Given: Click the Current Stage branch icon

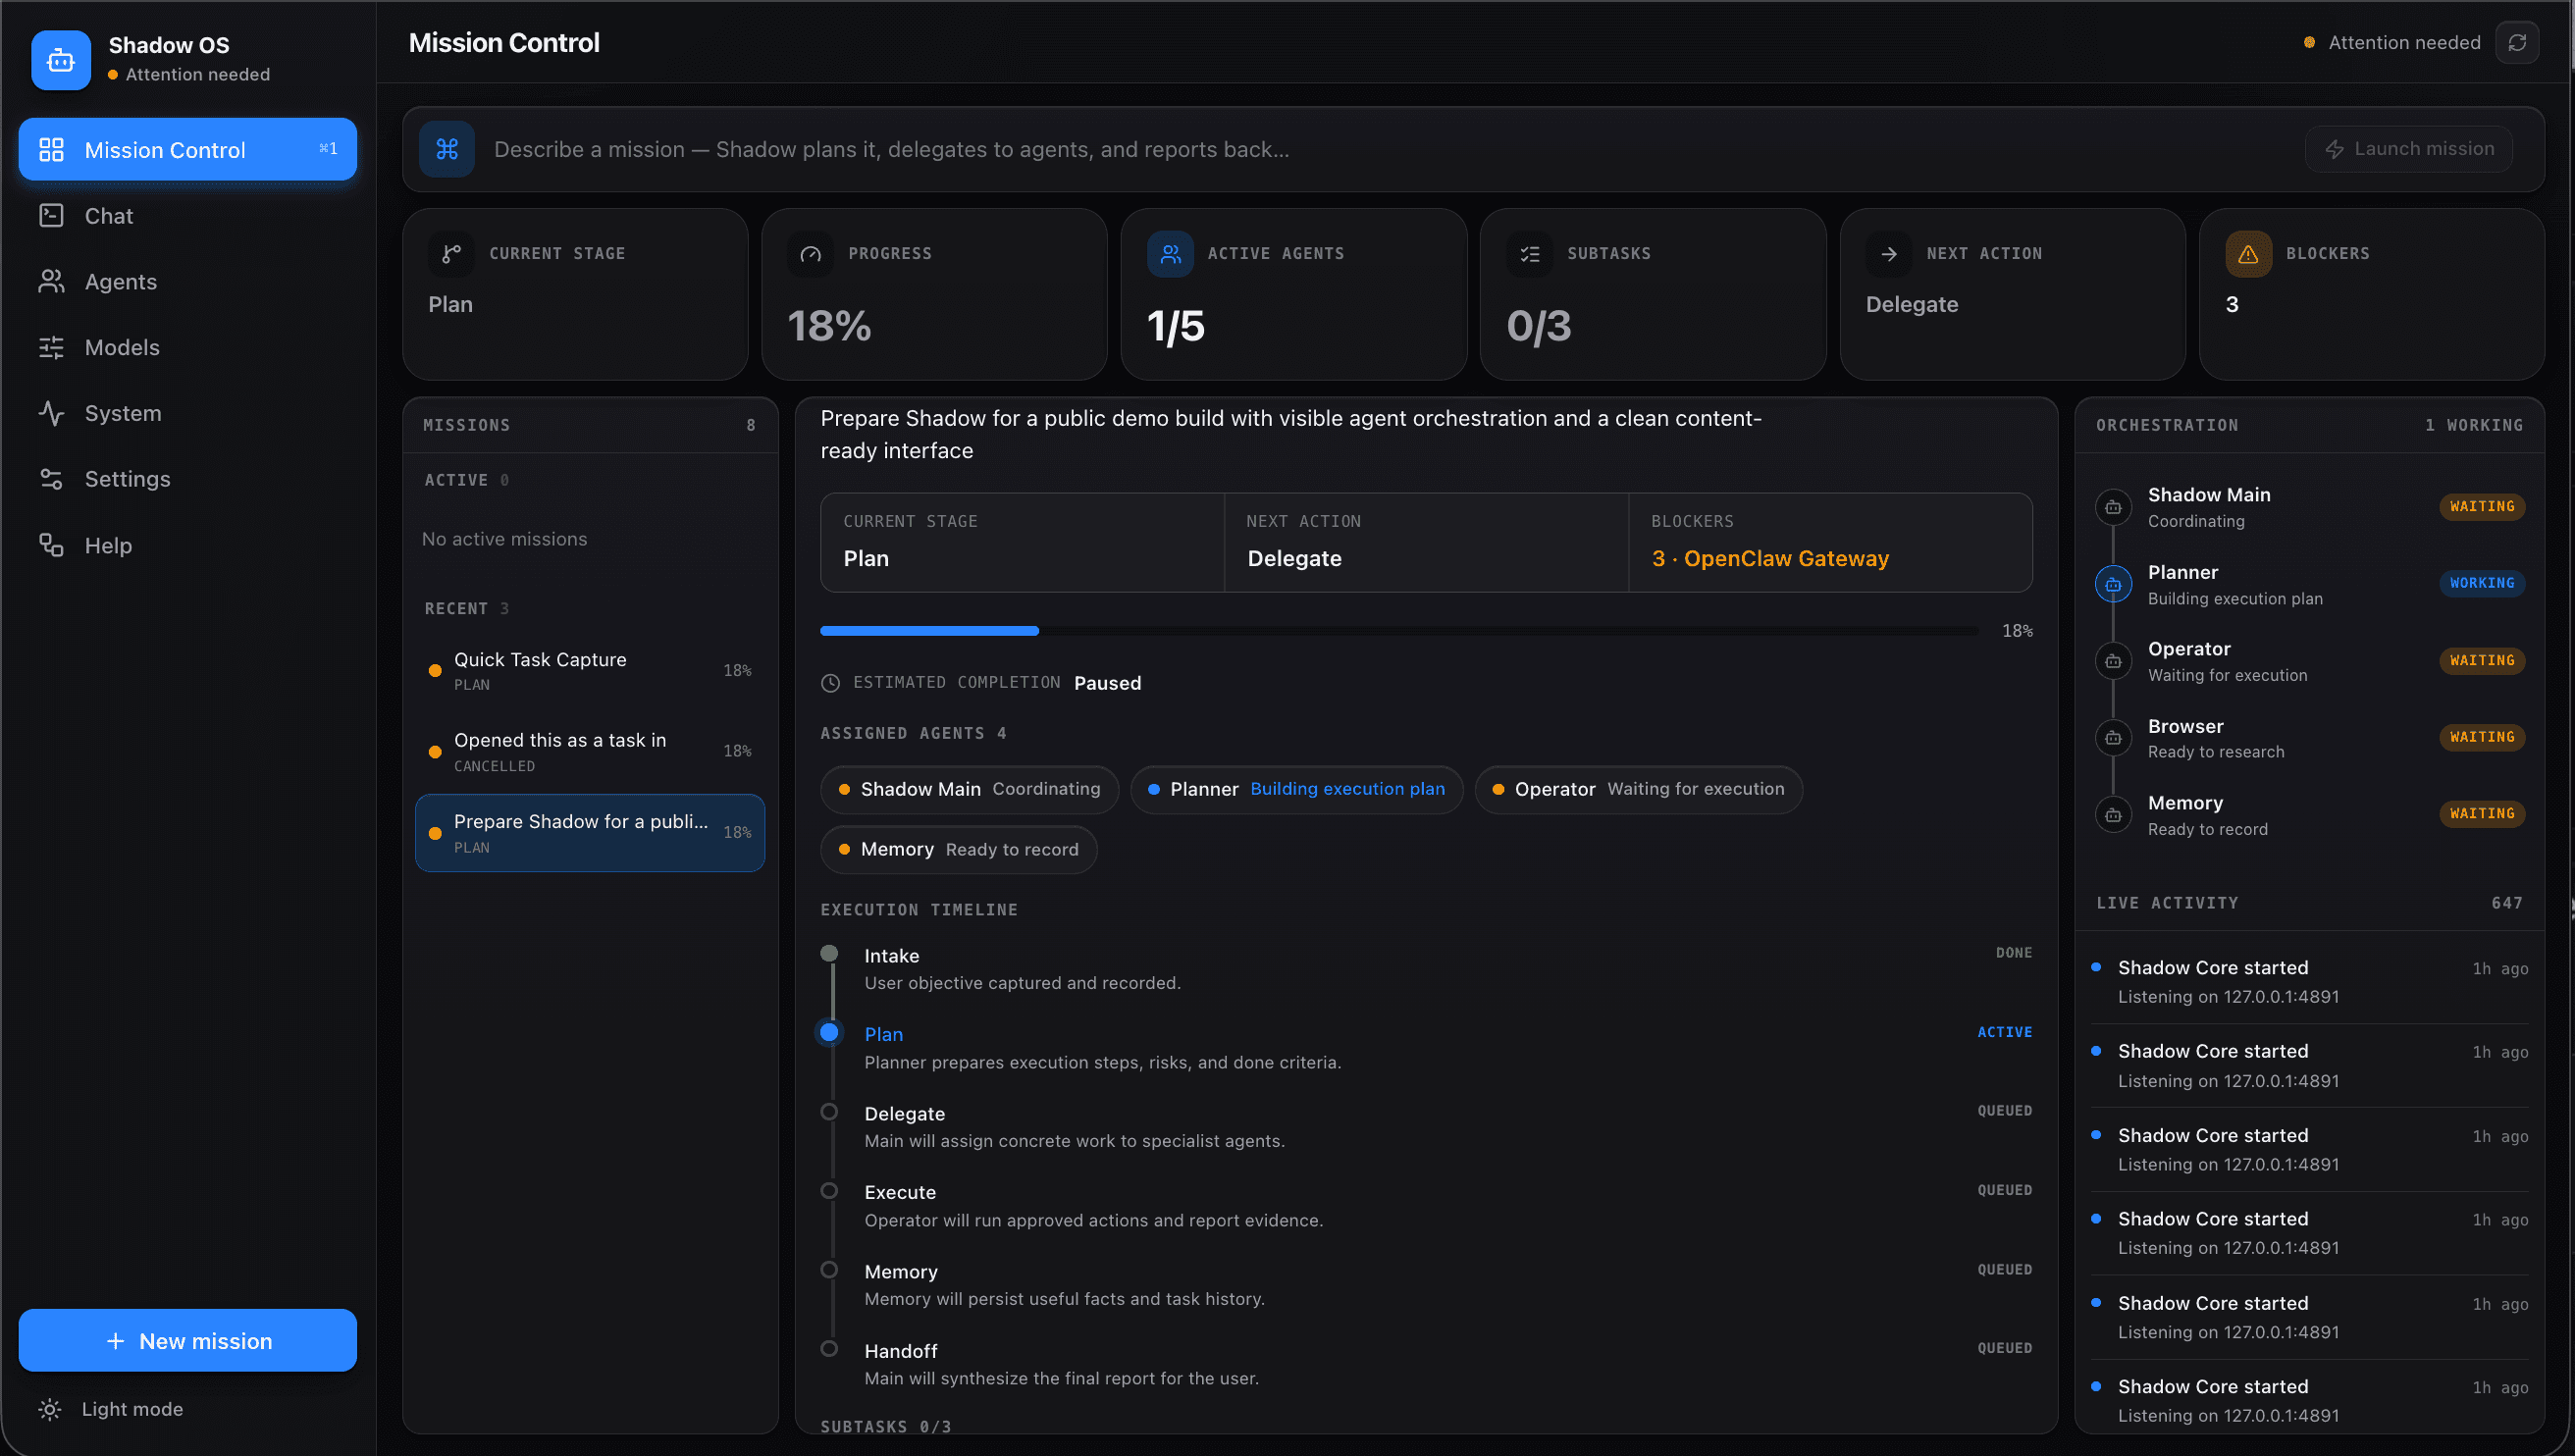Looking at the screenshot, I should [x=451, y=254].
